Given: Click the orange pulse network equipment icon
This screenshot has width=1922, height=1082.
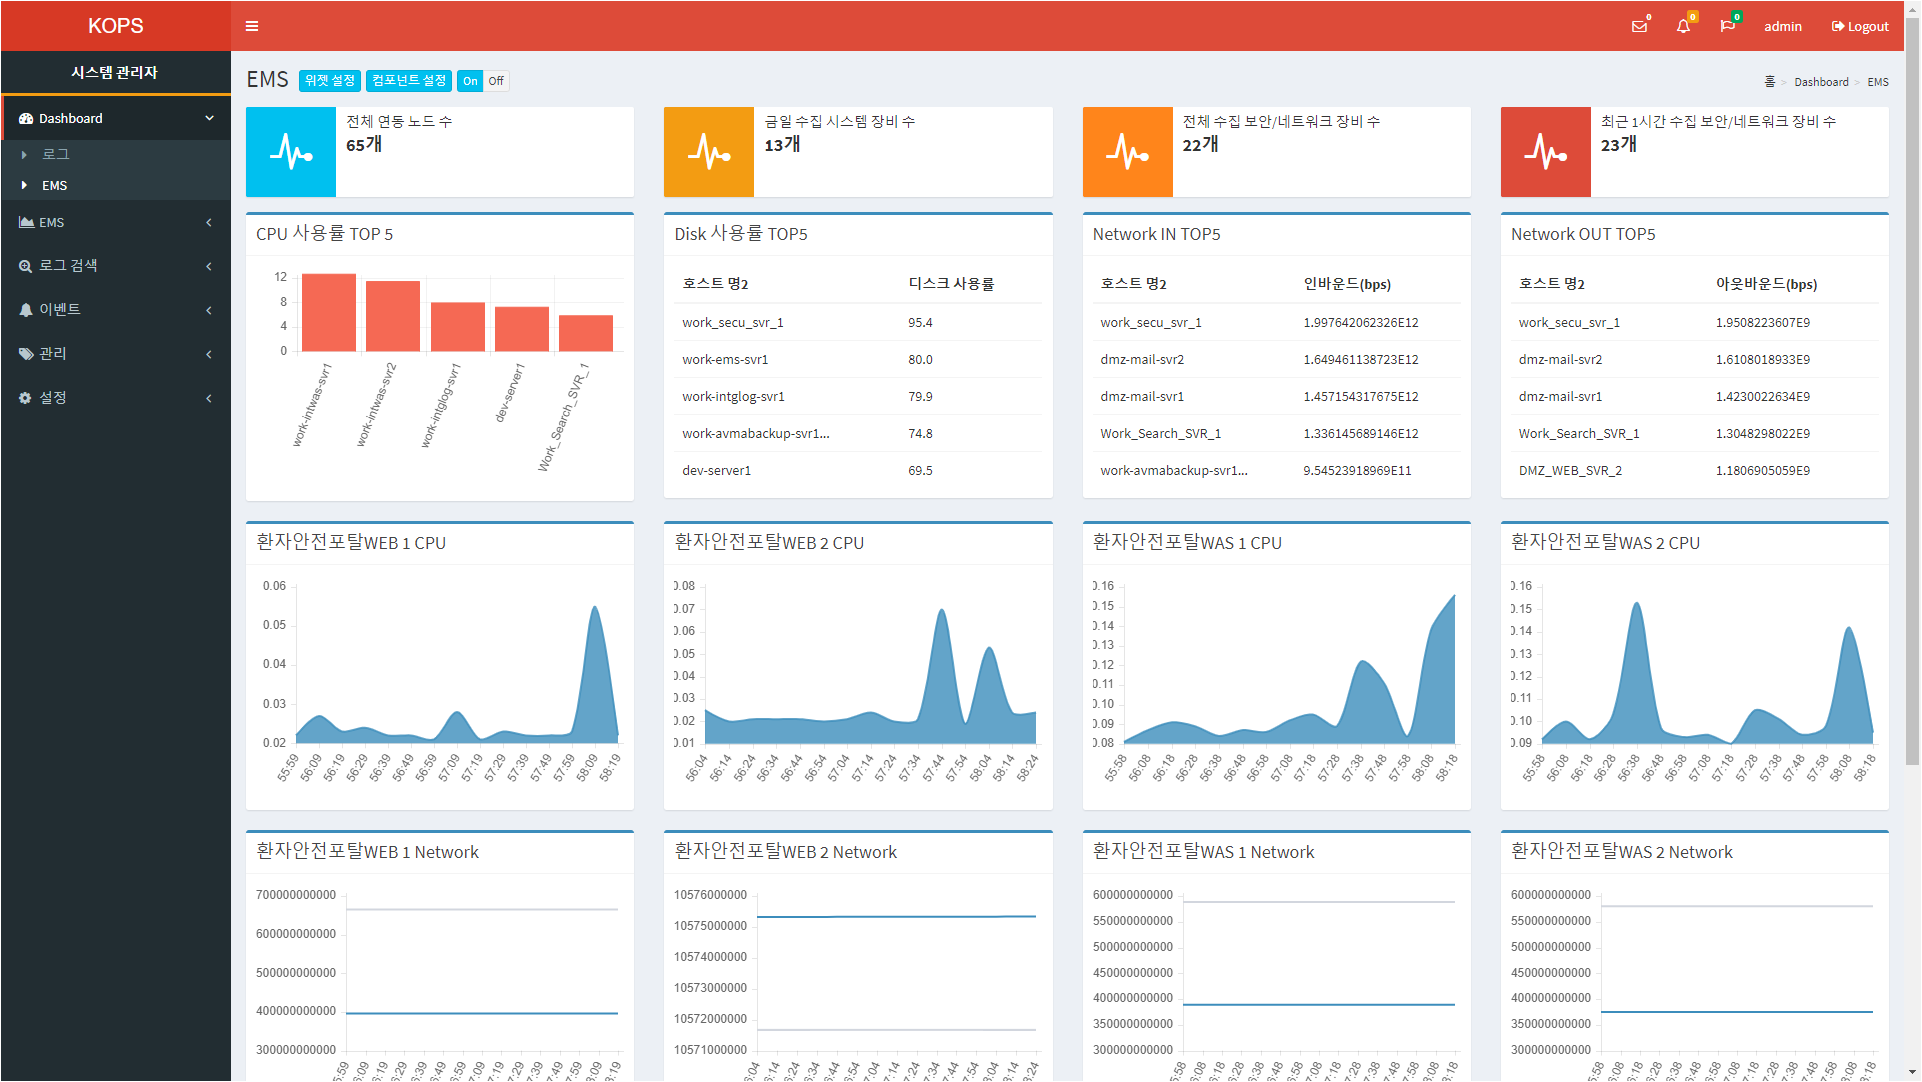Looking at the screenshot, I should point(1127,152).
